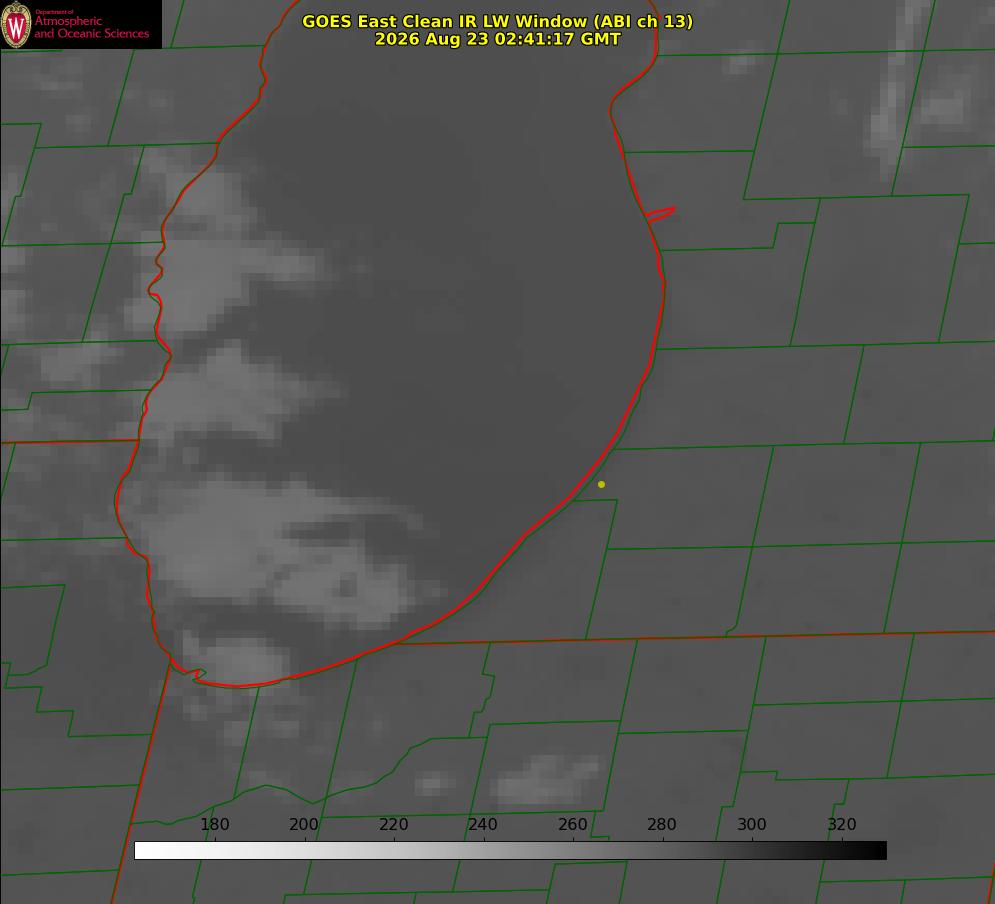995x904 pixels.
Task: Click the yellow dot marker near the shoreline
Action: 601,485
